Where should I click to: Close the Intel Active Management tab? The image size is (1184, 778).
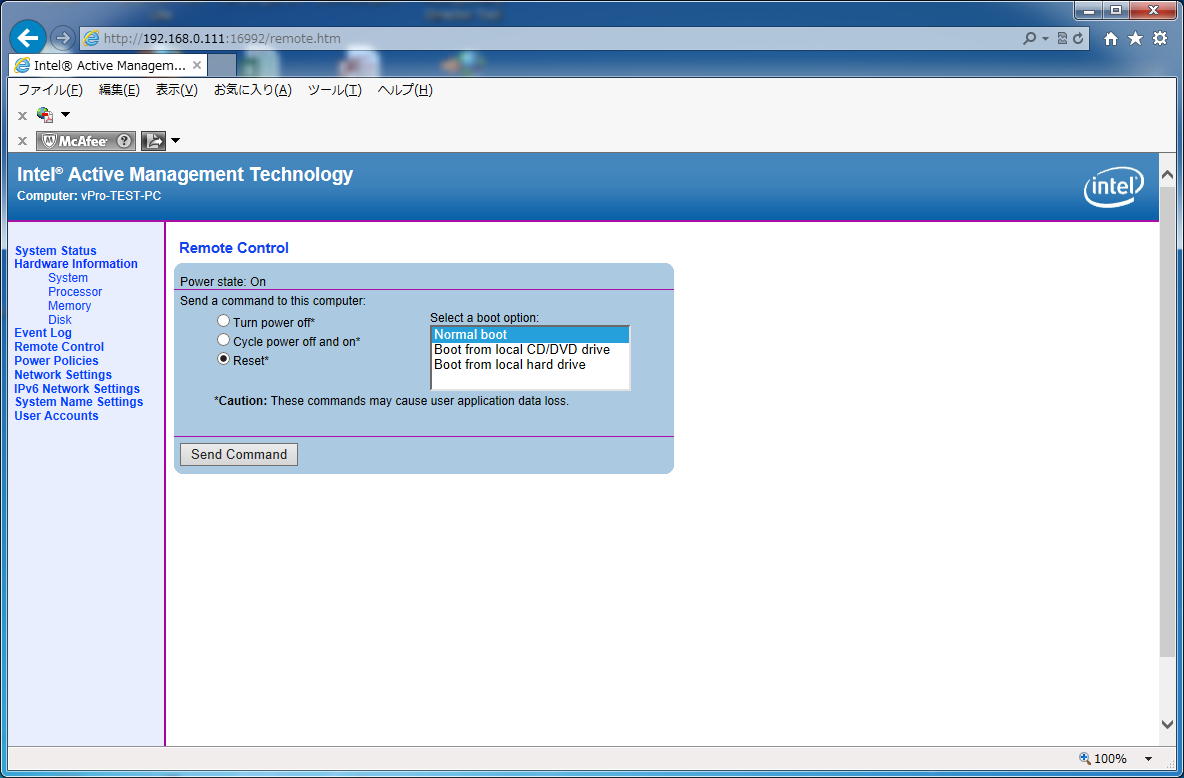[x=197, y=66]
